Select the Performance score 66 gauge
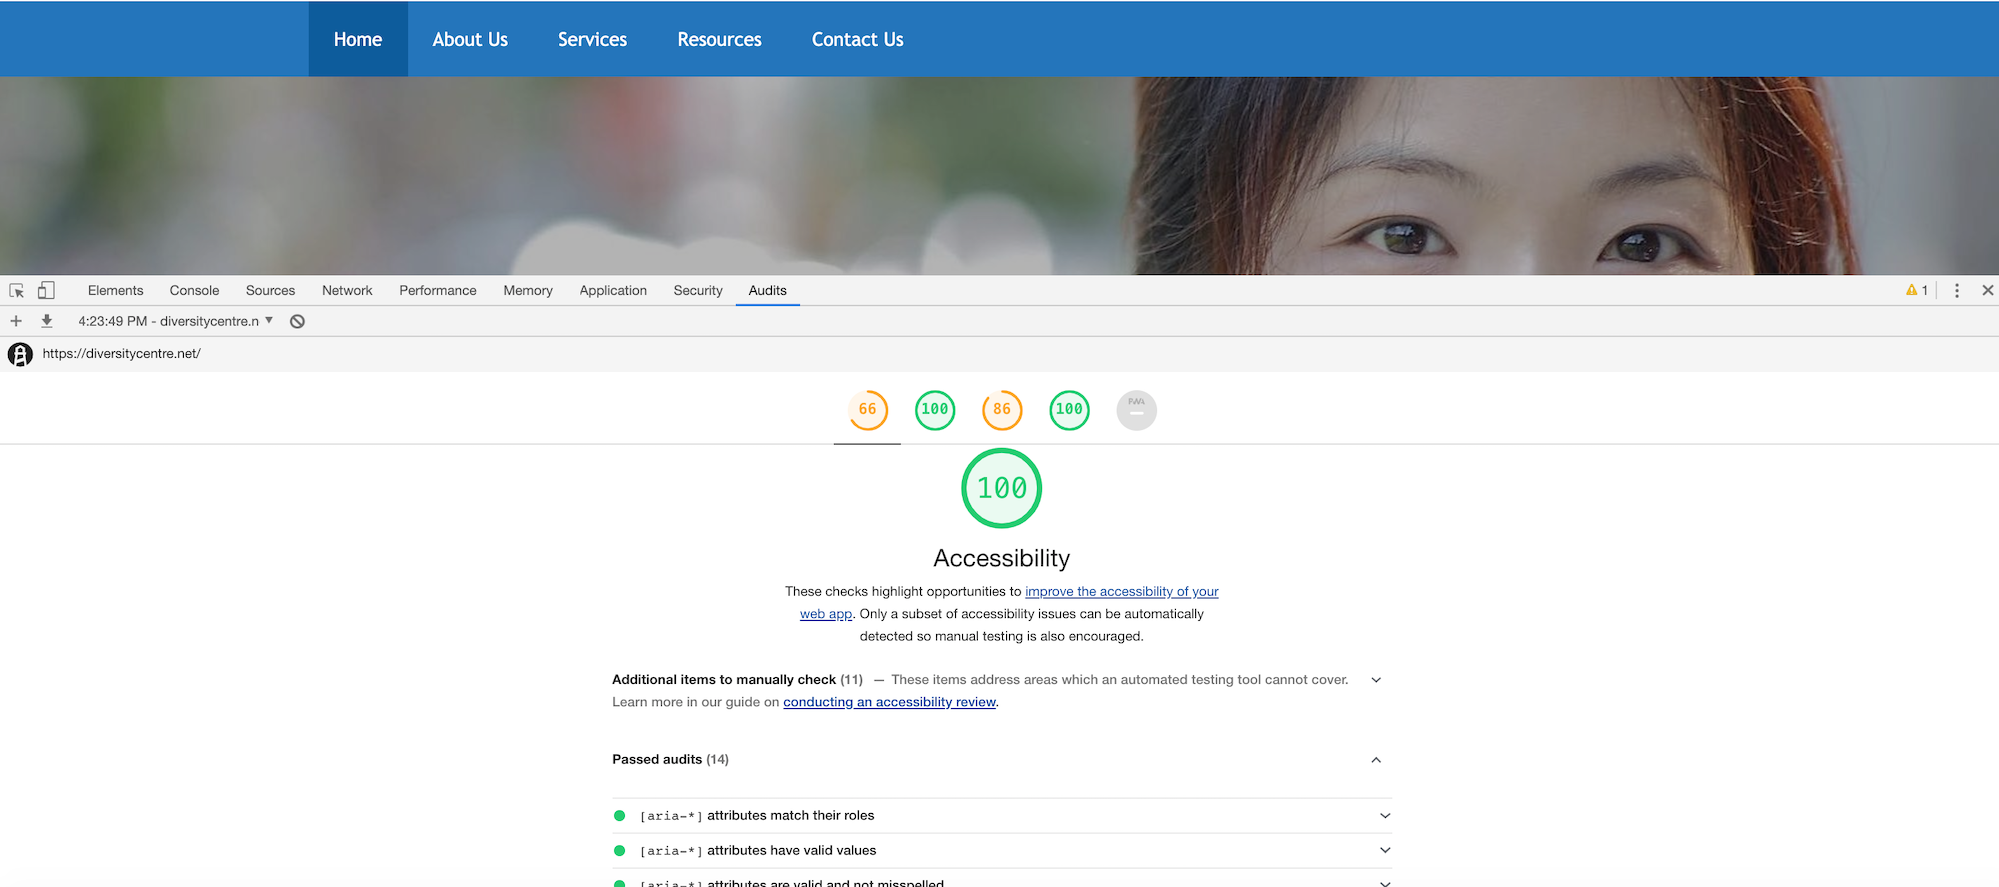The height and width of the screenshot is (887, 1999). 867,410
